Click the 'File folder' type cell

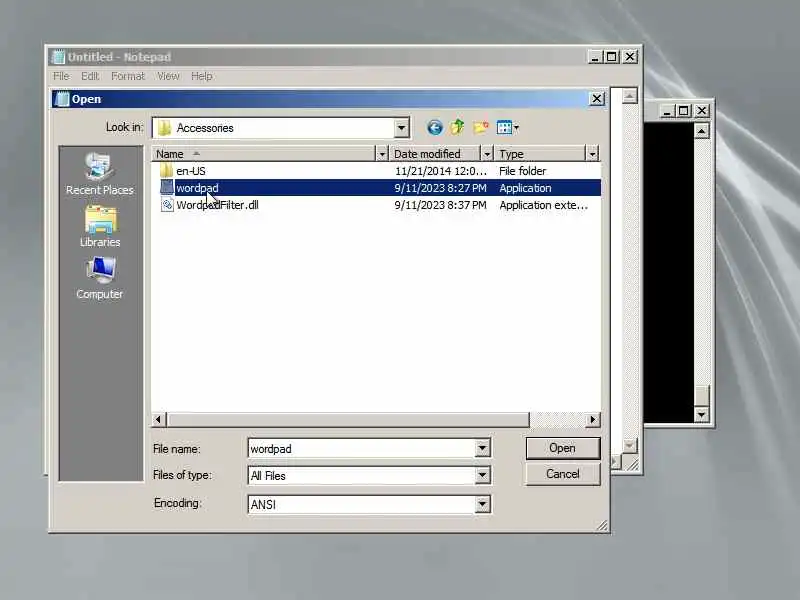pyautogui.click(x=522, y=171)
